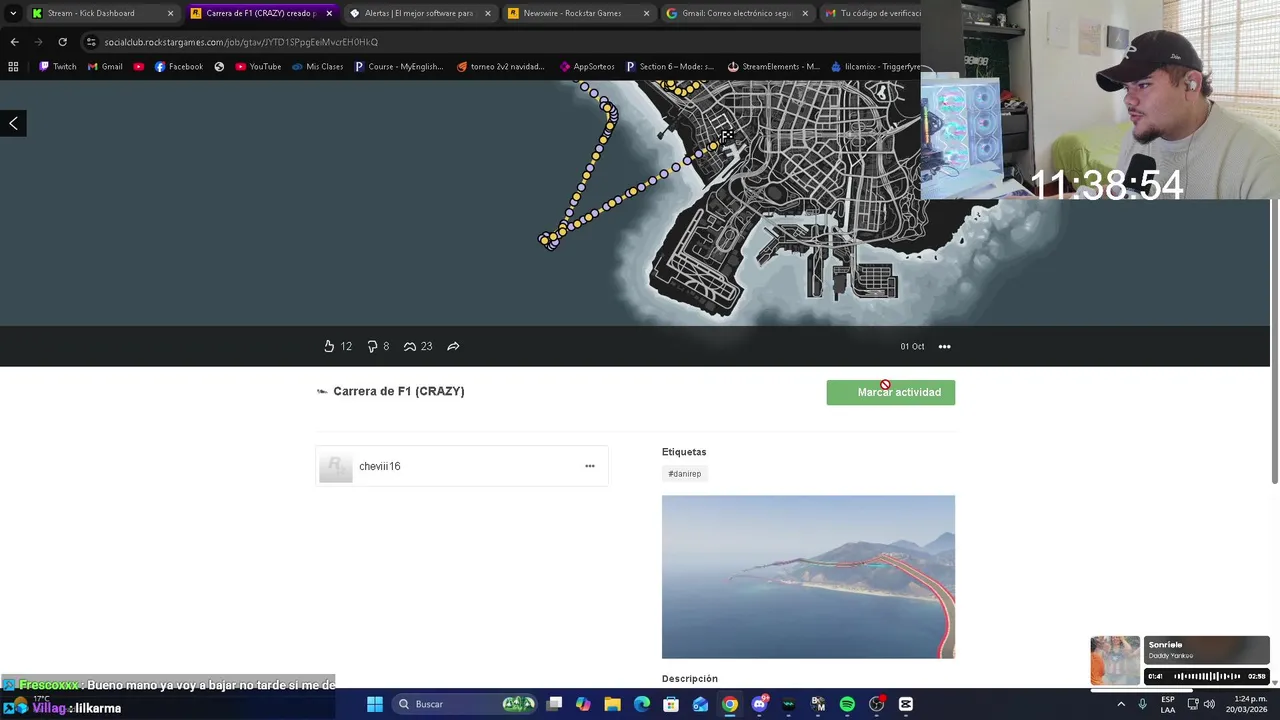Image resolution: width=1280 pixels, height=720 pixels.
Task: Open the options menu for cheviii16
Action: 590,466
